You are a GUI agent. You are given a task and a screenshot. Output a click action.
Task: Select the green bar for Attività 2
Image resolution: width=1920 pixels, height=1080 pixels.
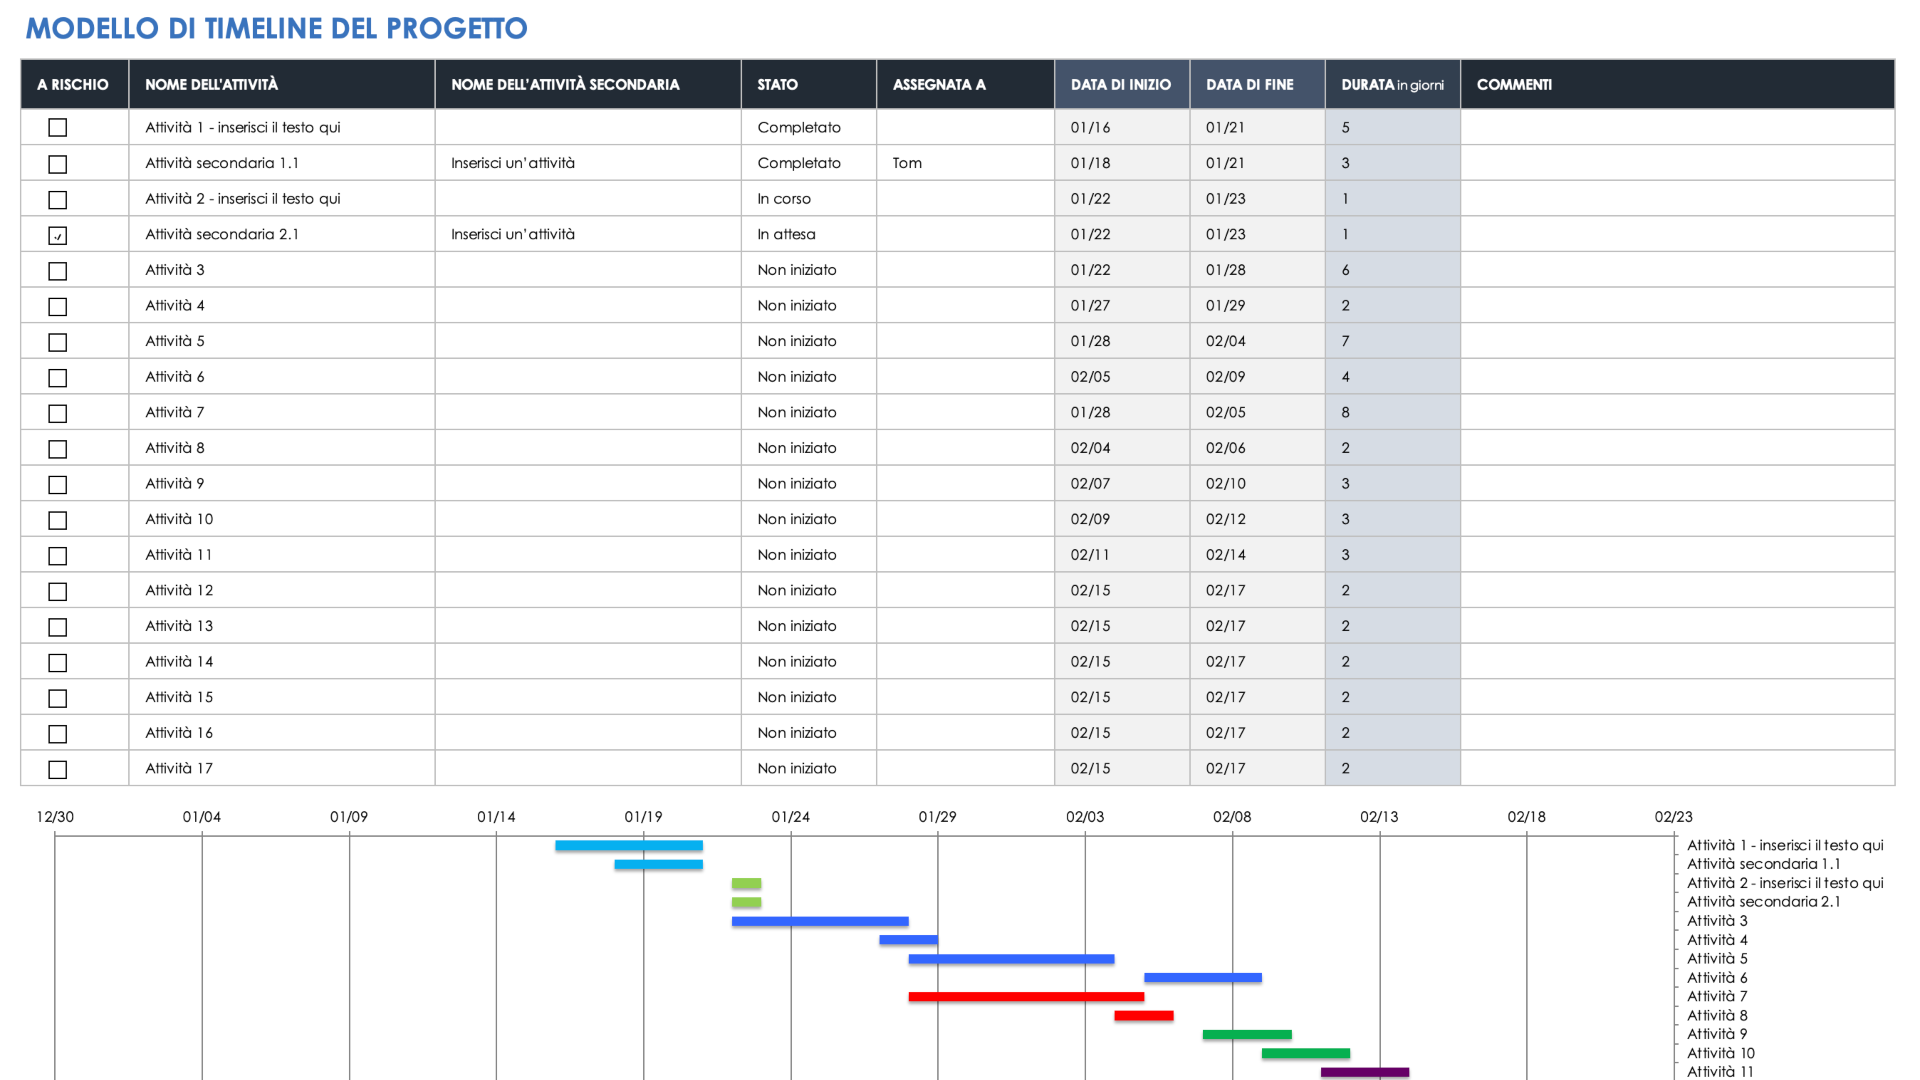point(746,884)
